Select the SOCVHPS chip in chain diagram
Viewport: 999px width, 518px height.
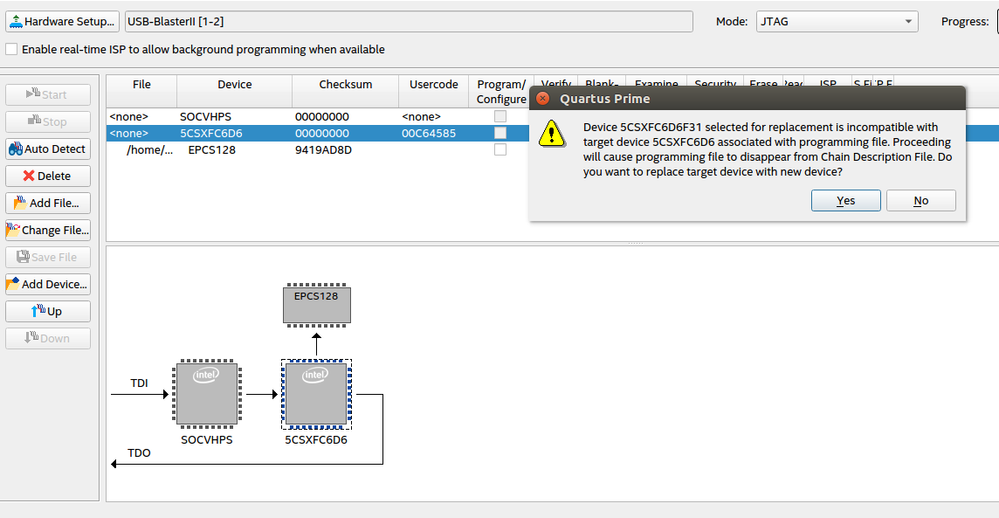click(206, 394)
